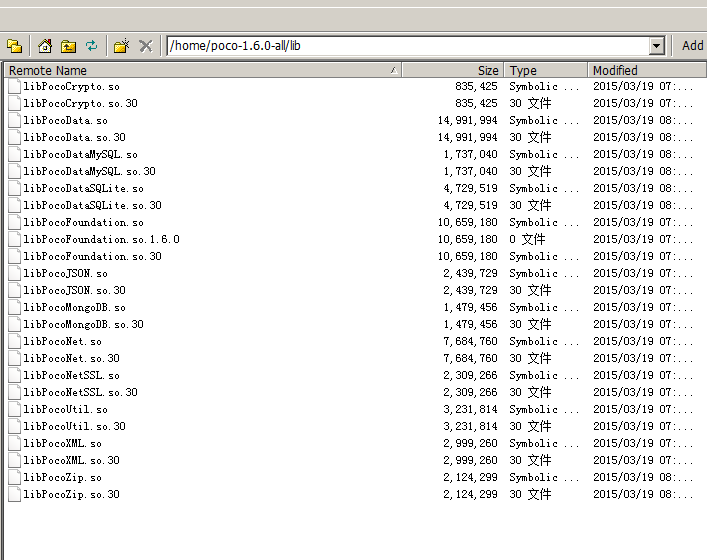This screenshot has height=560, width=707.
Task: Select file libPocoXML.so
Action: (x=62, y=443)
